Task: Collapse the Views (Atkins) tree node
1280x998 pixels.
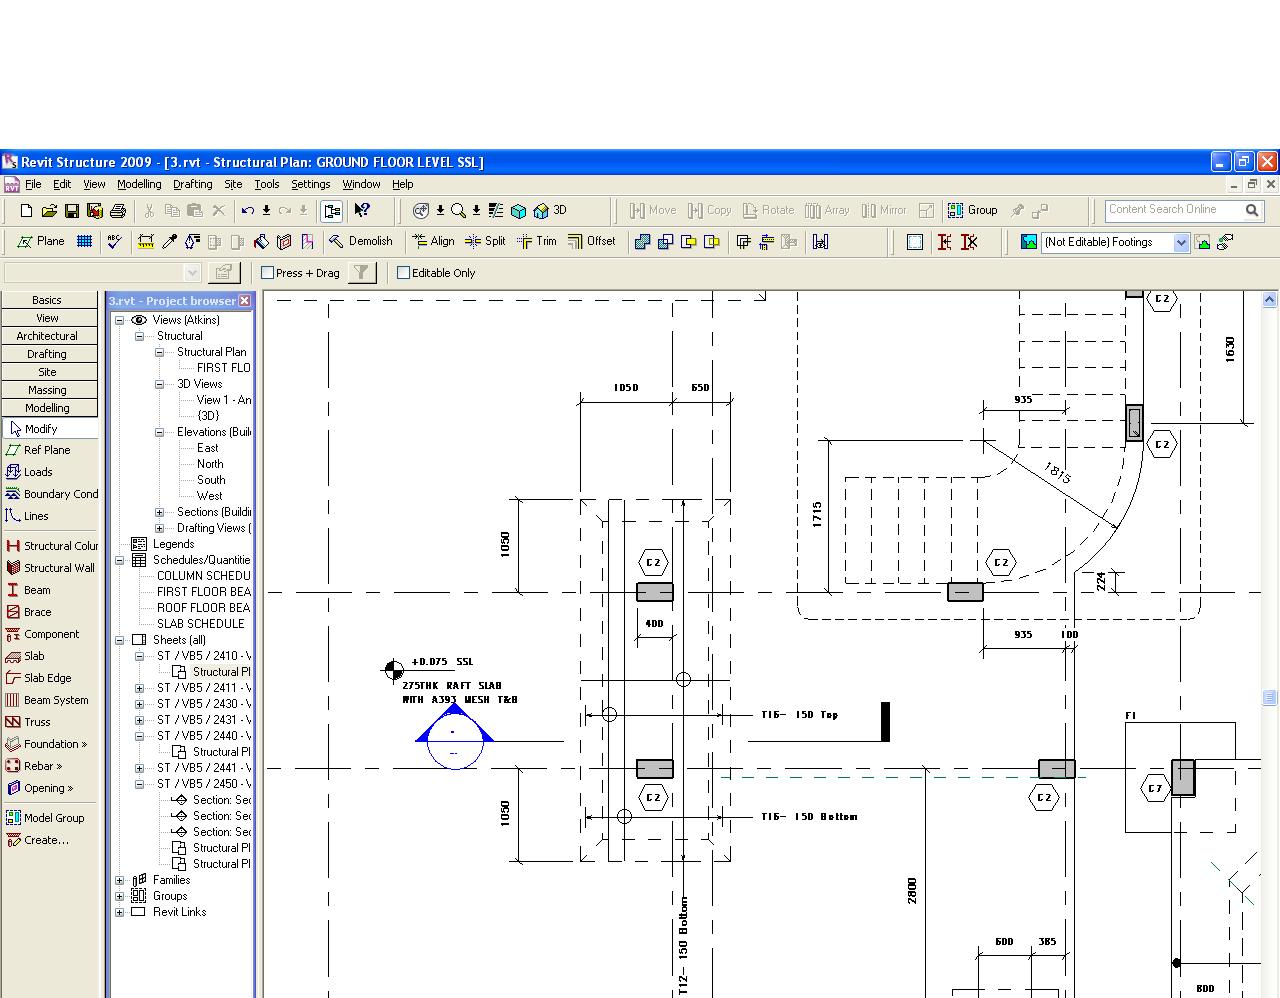Action: click(x=120, y=320)
